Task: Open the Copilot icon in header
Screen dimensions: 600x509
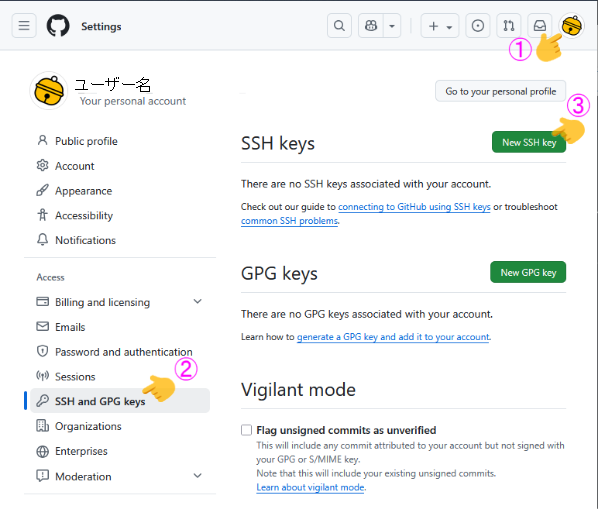Action: 371,26
